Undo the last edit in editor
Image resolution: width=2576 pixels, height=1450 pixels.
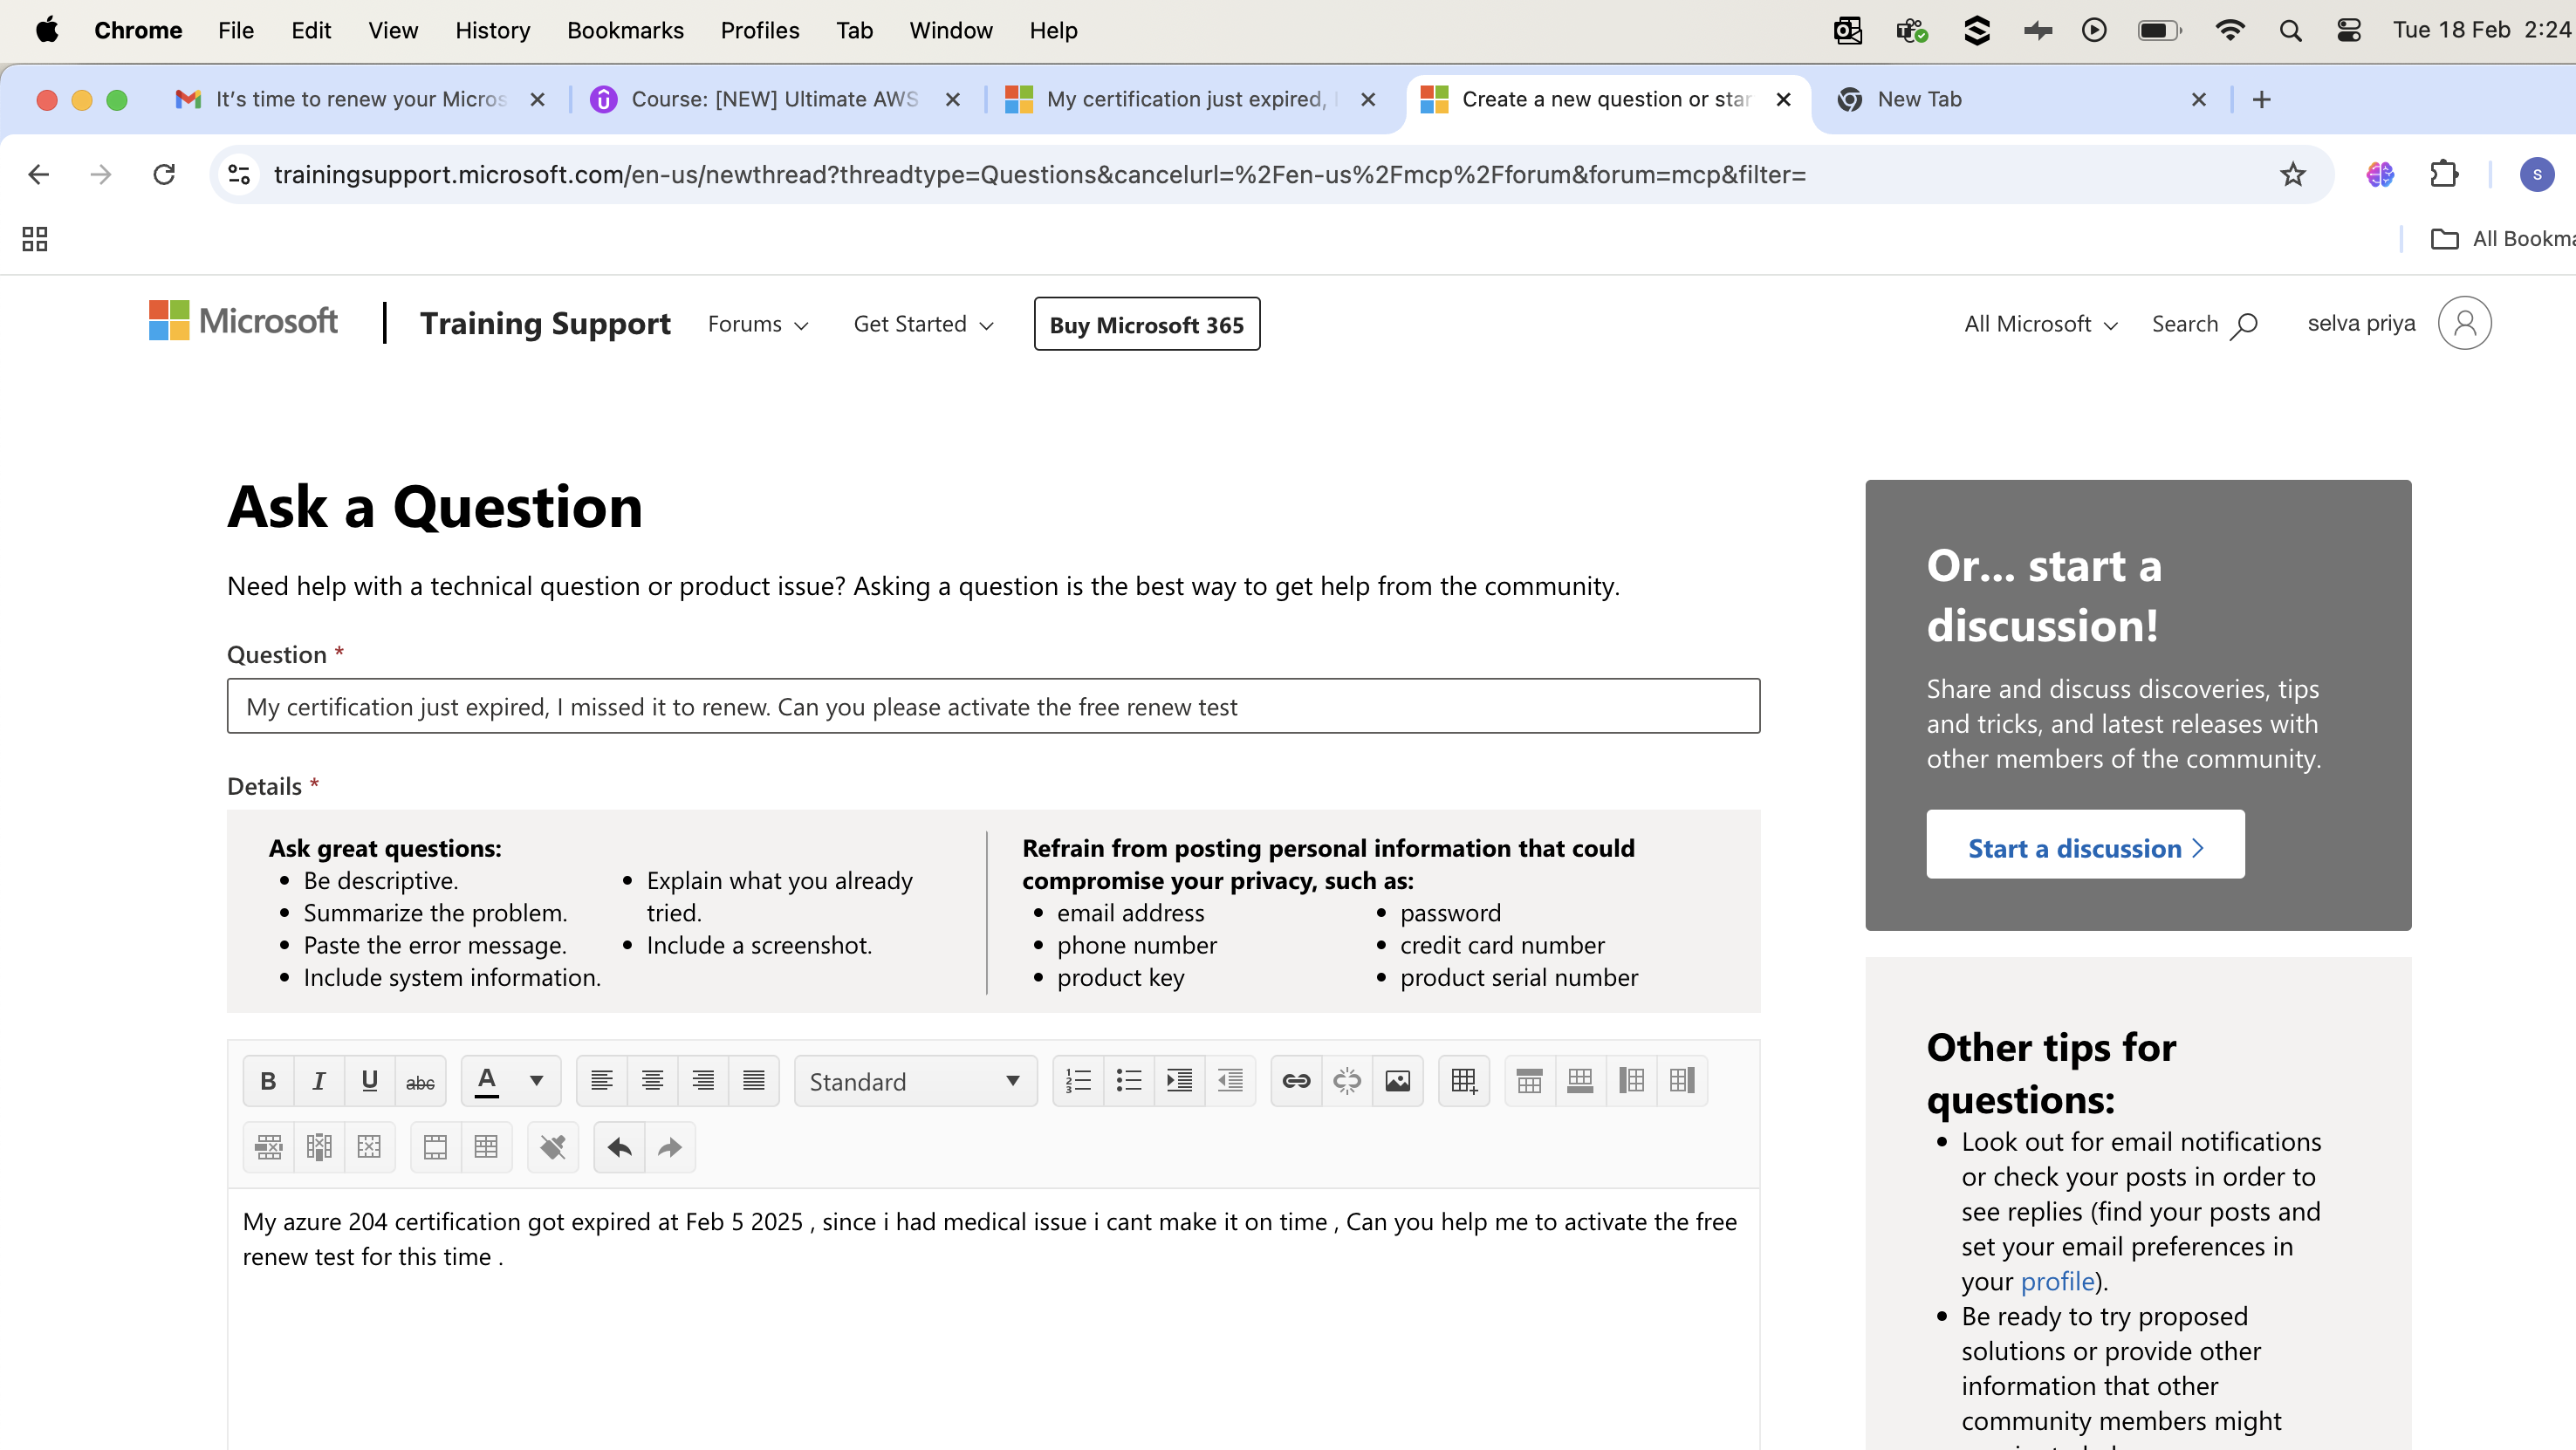coord(619,1147)
